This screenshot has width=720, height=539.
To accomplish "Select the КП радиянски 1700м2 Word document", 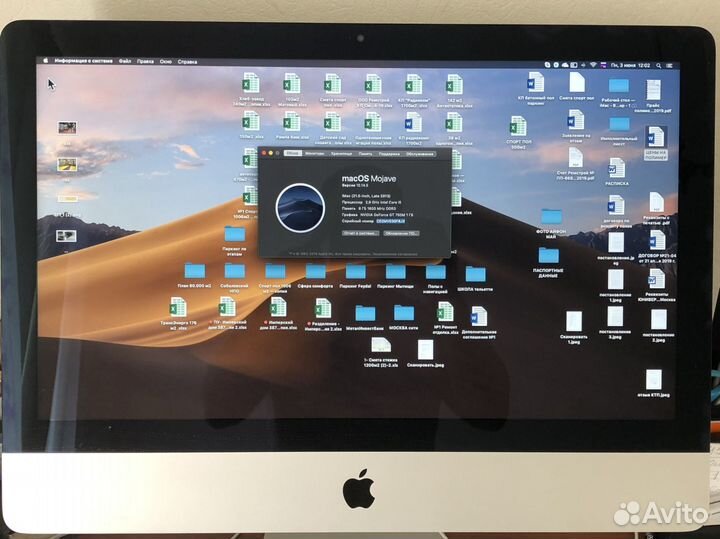I will [413, 130].
